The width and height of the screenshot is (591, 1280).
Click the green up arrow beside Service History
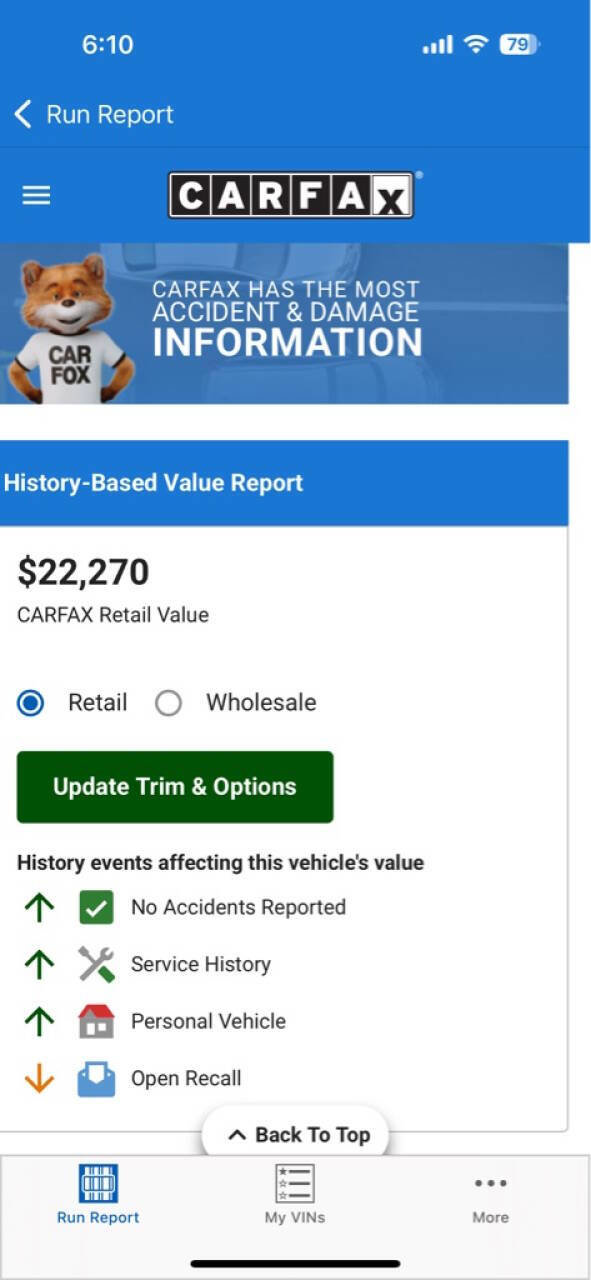tap(38, 964)
